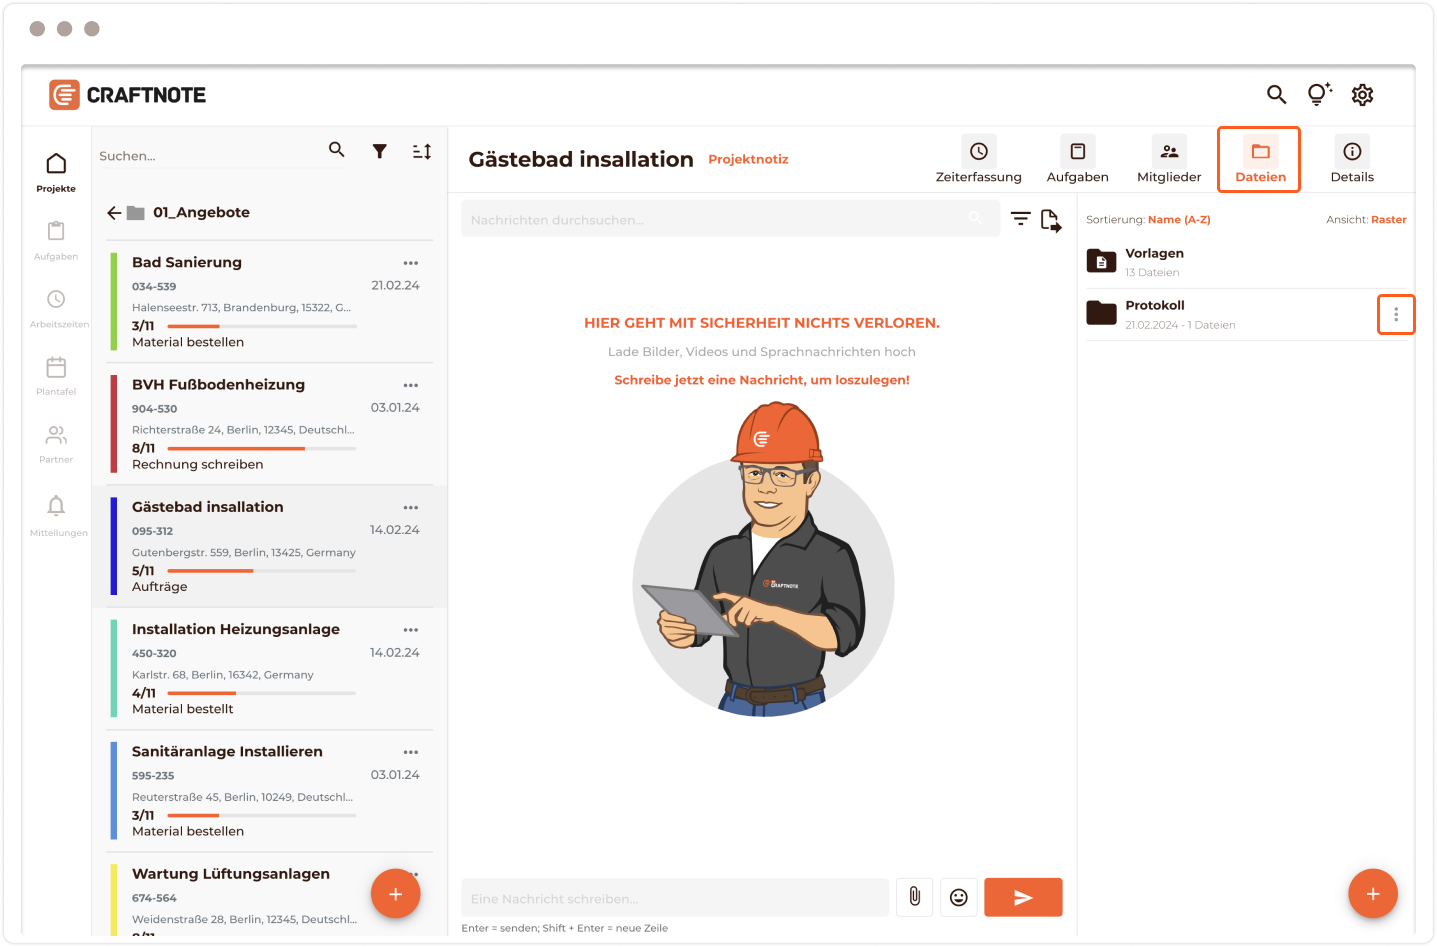Open the options menu for Bad Sanierung
Image resolution: width=1437 pixels, height=947 pixels.
click(411, 263)
